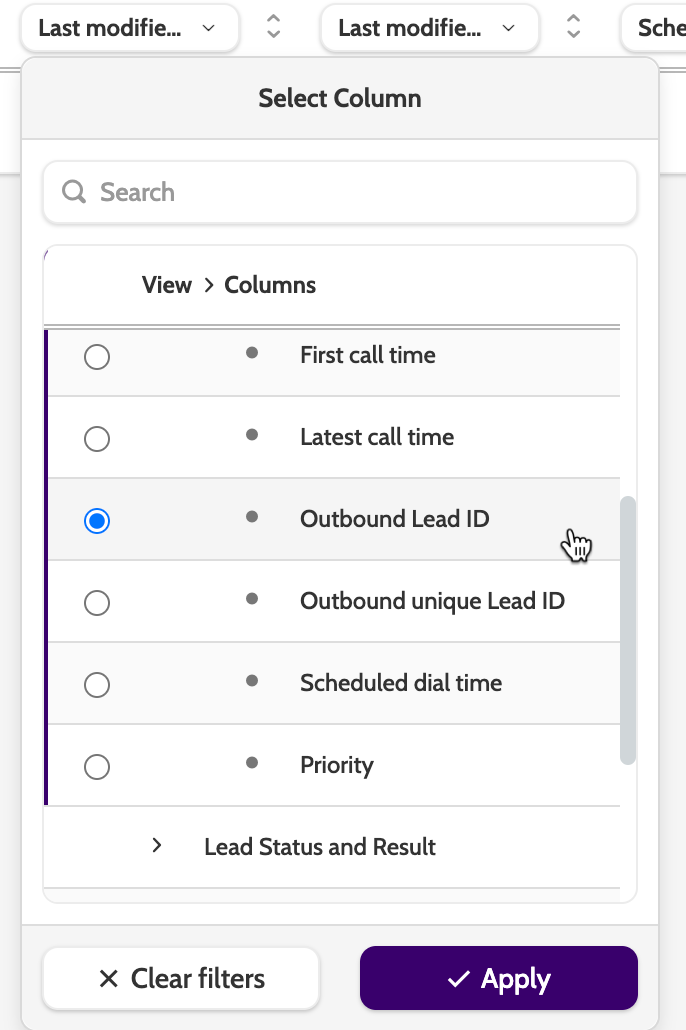Select the Outbound unique Lead ID radio

coord(97,603)
